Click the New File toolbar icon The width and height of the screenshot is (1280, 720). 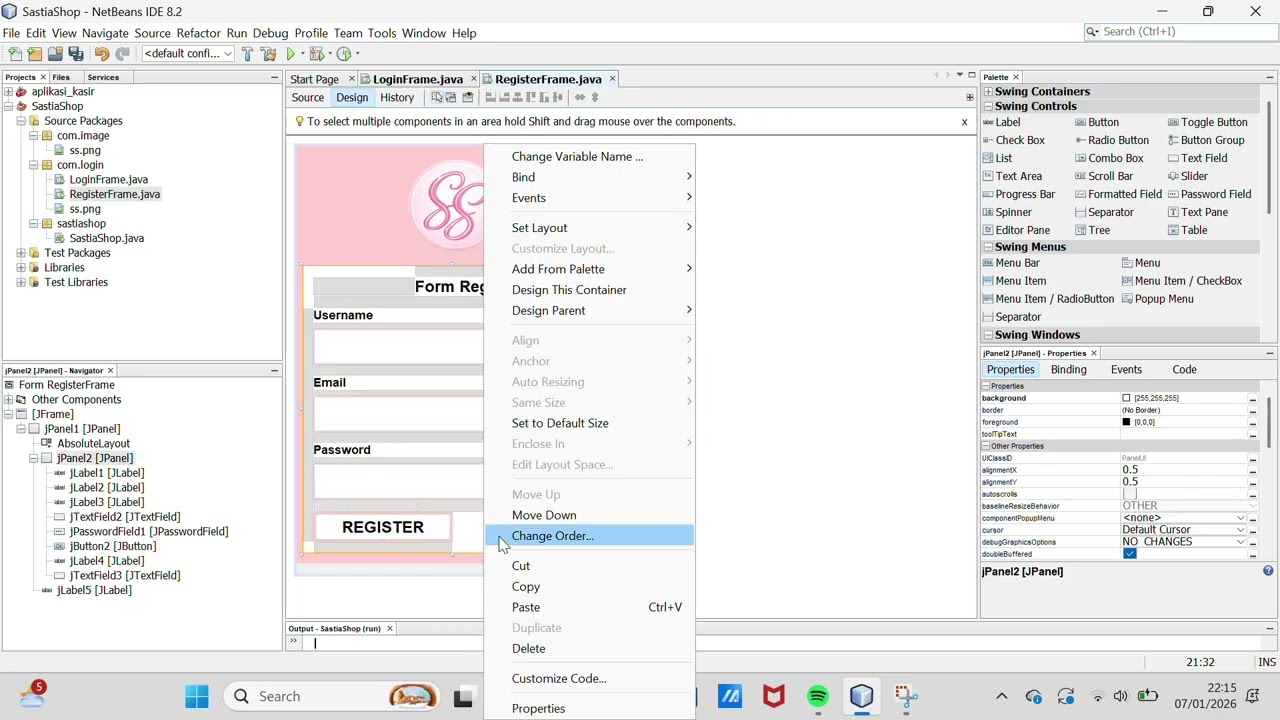[x=15, y=54]
